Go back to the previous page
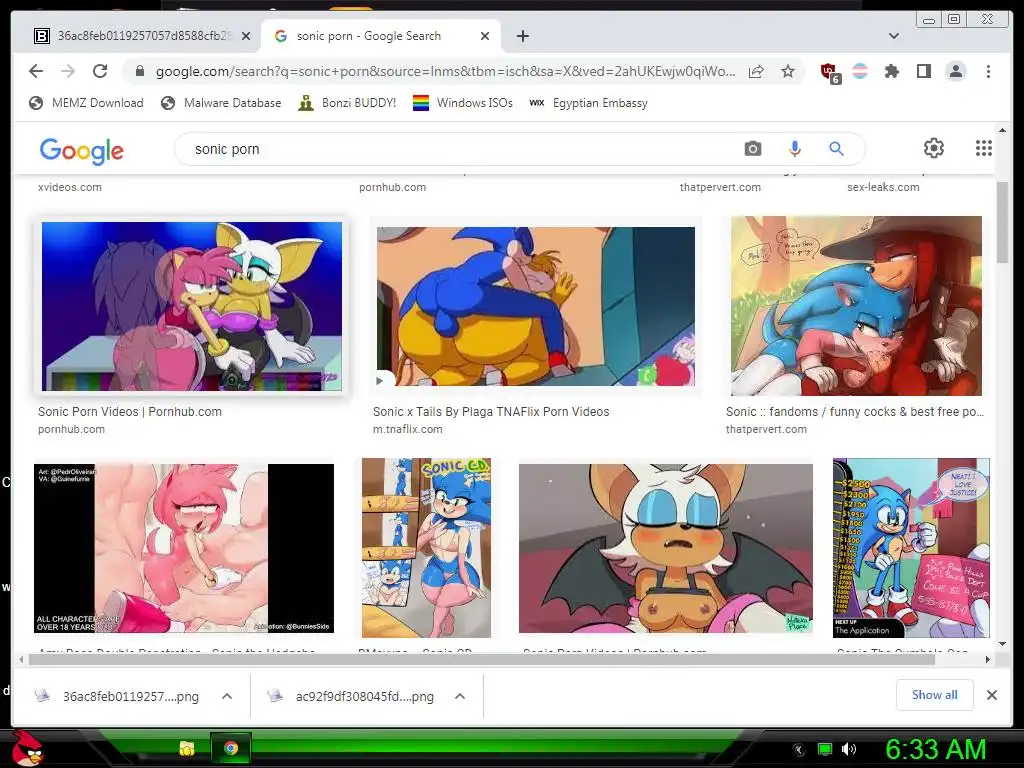This screenshot has width=1024, height=768. (x=36, y=71)
